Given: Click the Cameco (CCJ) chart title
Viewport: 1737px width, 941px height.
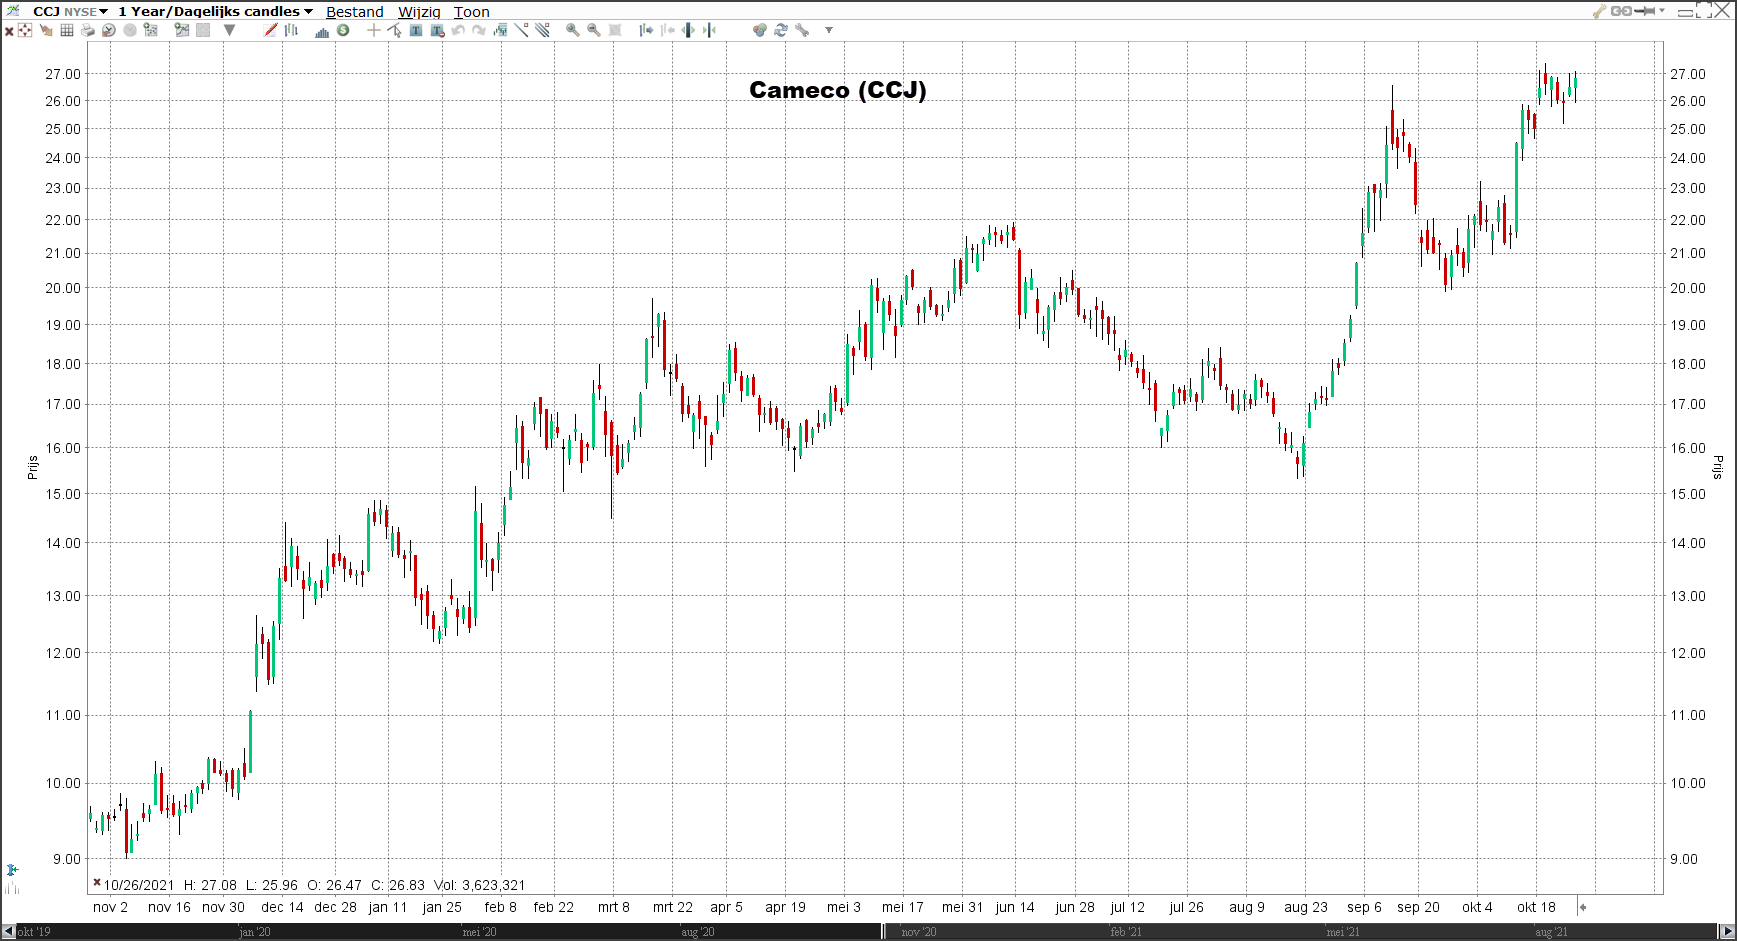Looking at the screenshot, I should coord(838,90).
